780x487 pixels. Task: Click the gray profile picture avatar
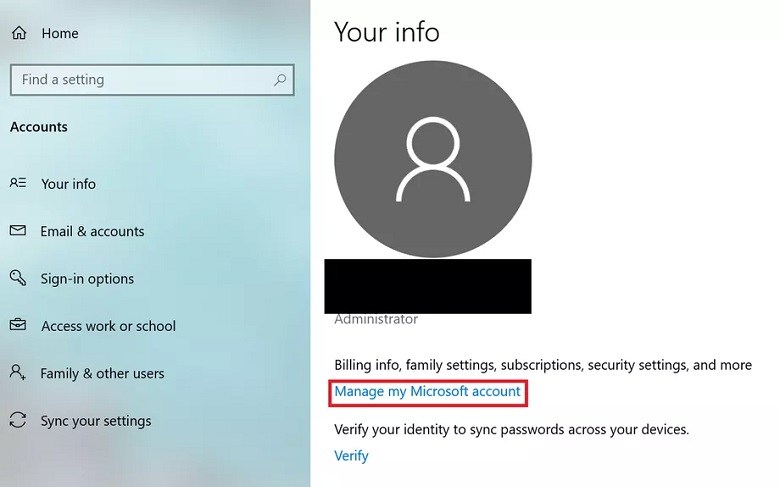[433, 159]
